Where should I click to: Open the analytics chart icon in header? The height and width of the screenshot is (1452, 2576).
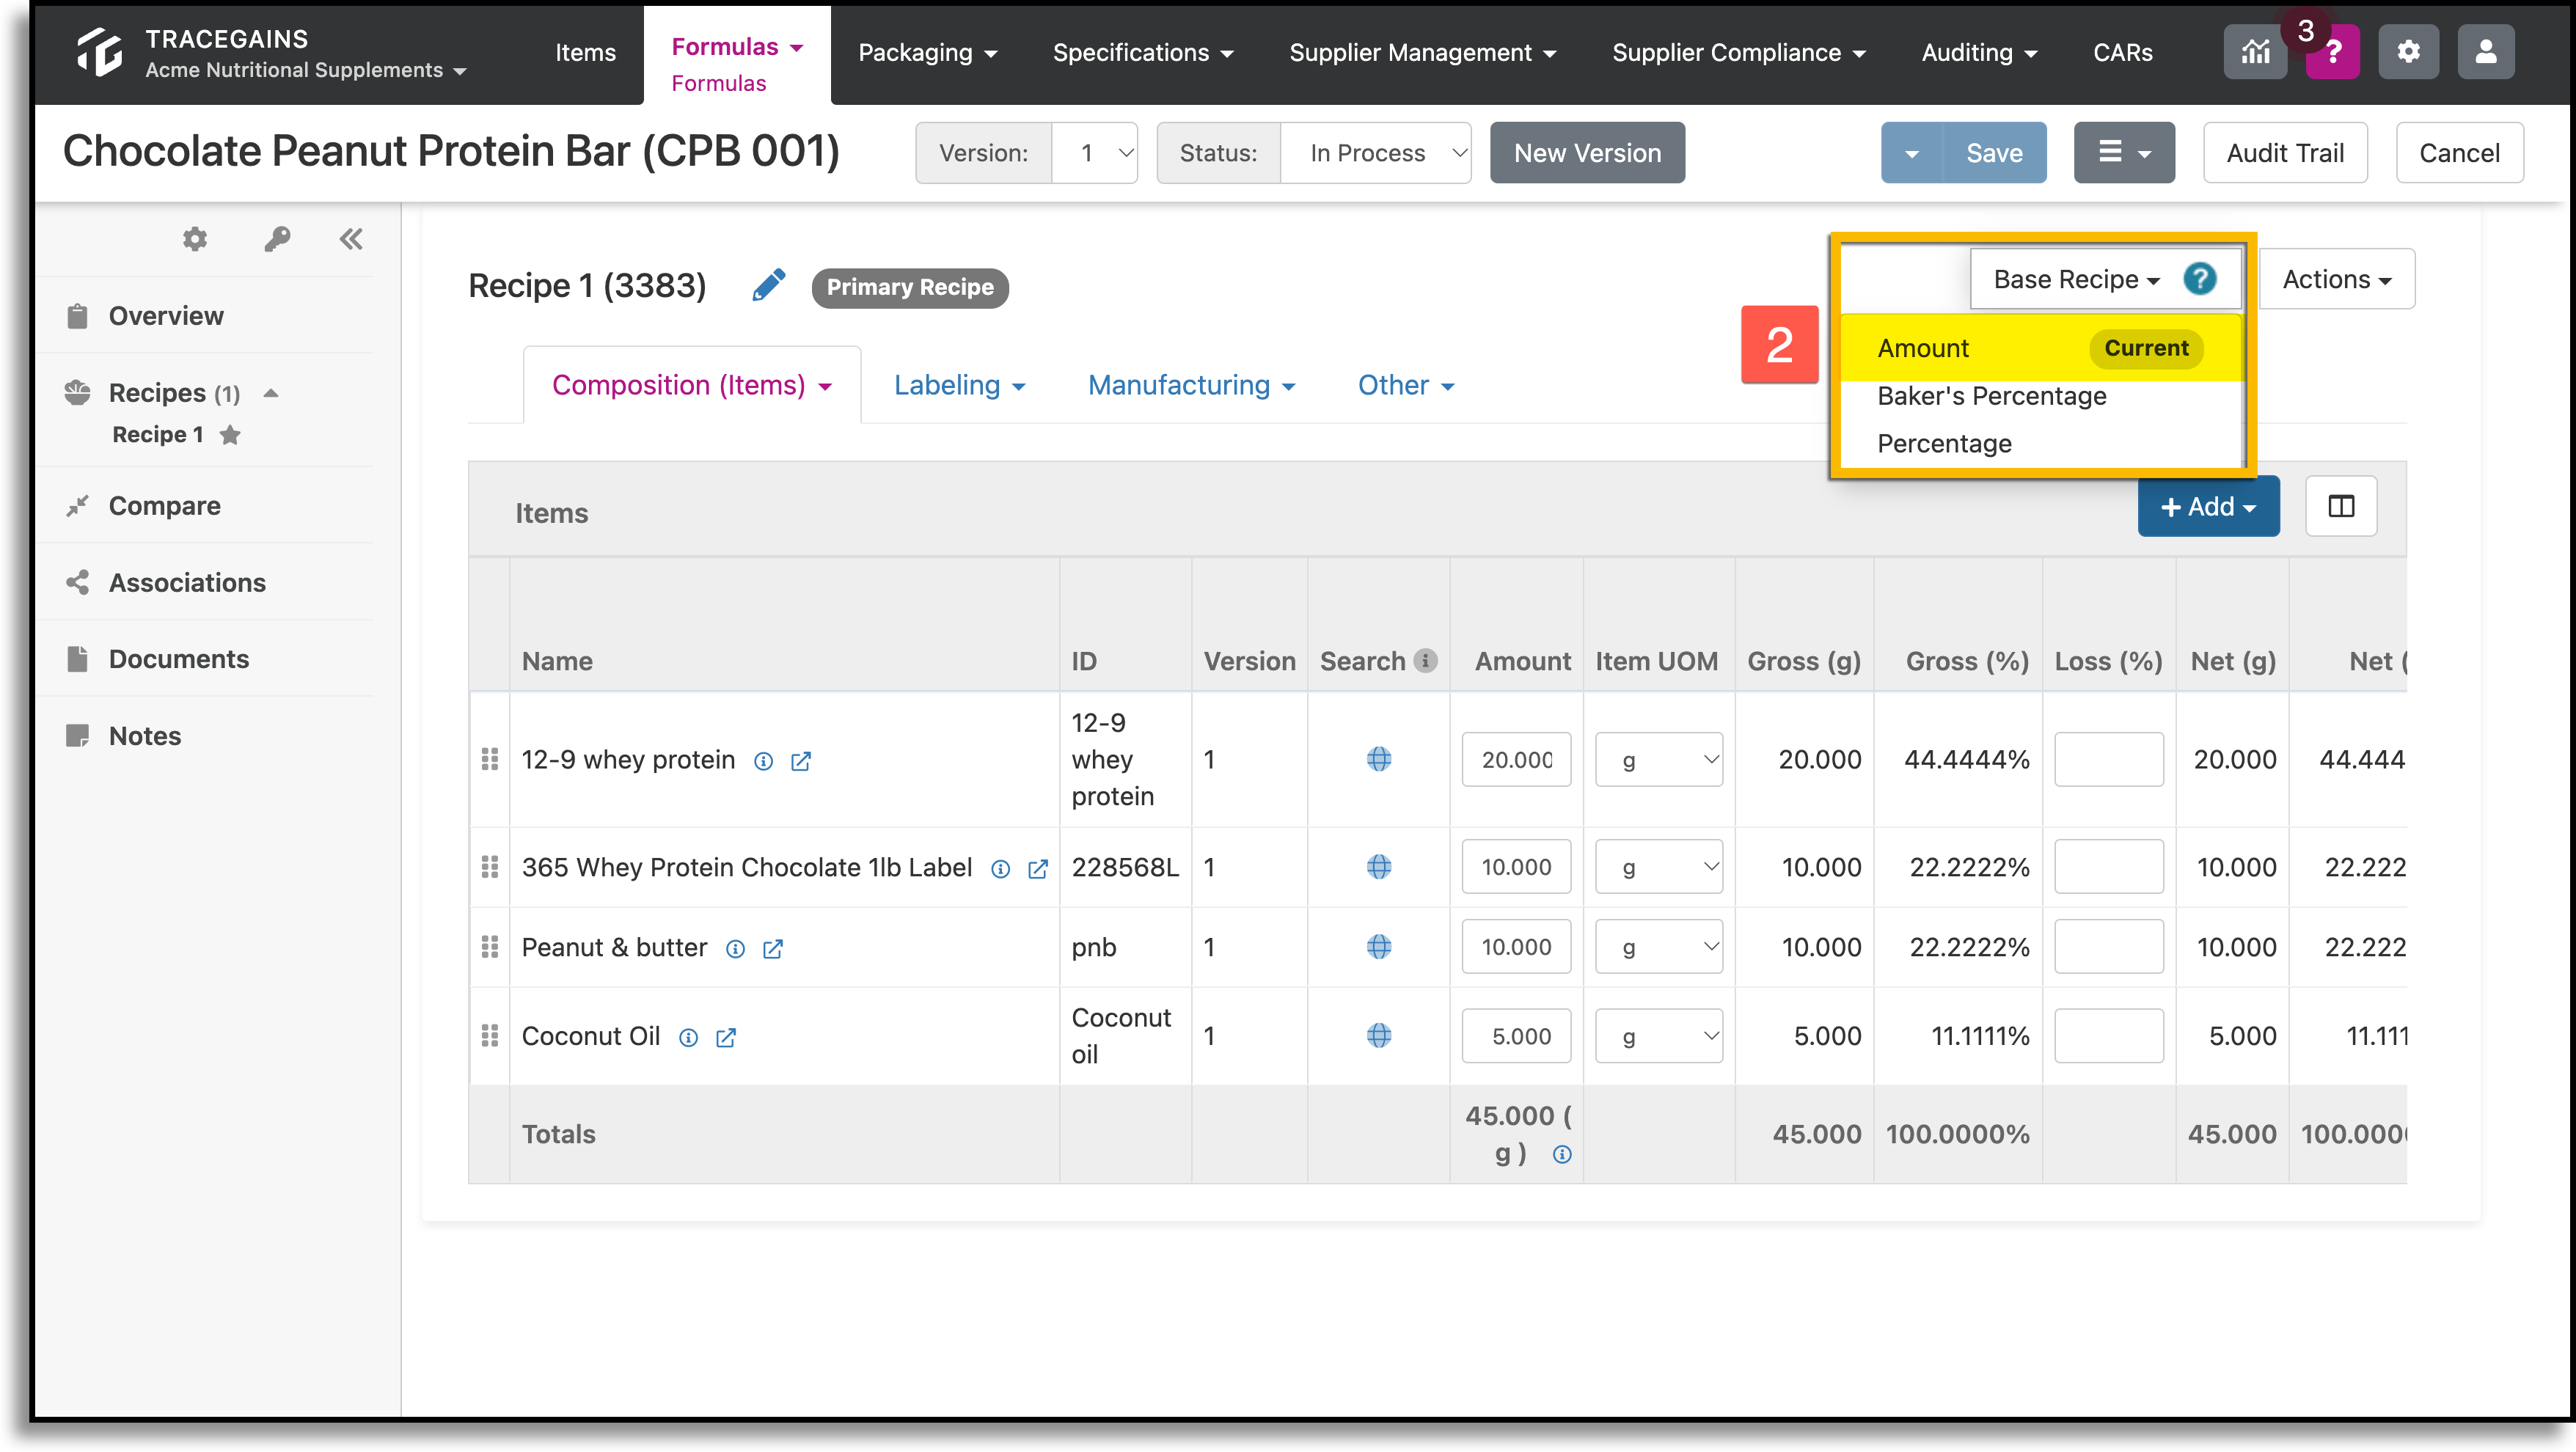(2255, 52)
